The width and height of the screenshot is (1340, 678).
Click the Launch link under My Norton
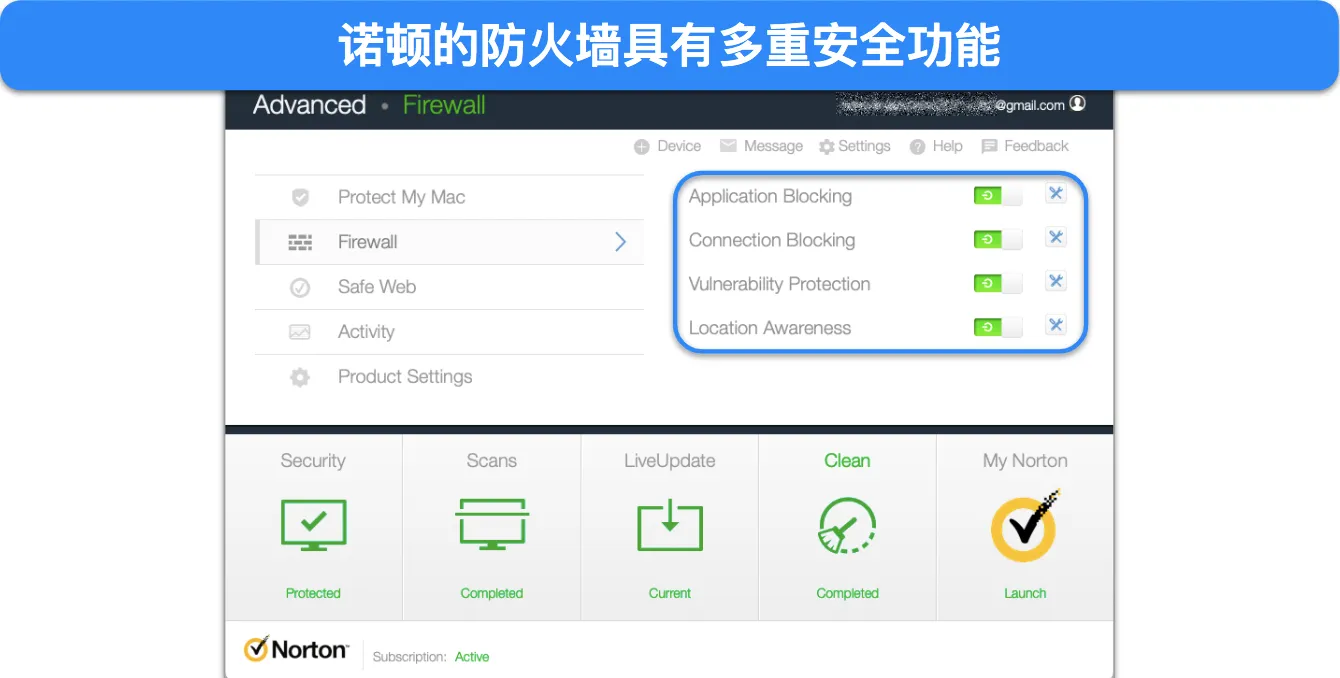click(x=1025, y=593)
